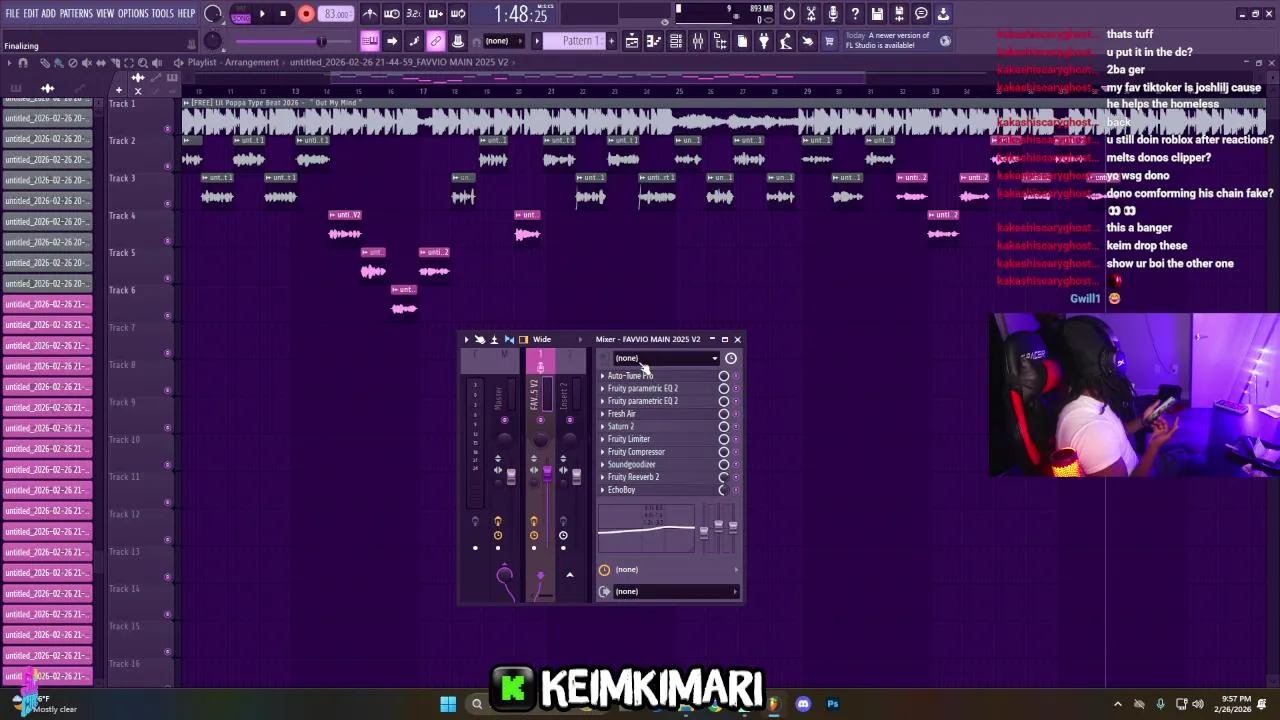Viewport: 1280px width, 720px height.
Task: Toggle wait for input before recording icon
Action: point(392,14)
